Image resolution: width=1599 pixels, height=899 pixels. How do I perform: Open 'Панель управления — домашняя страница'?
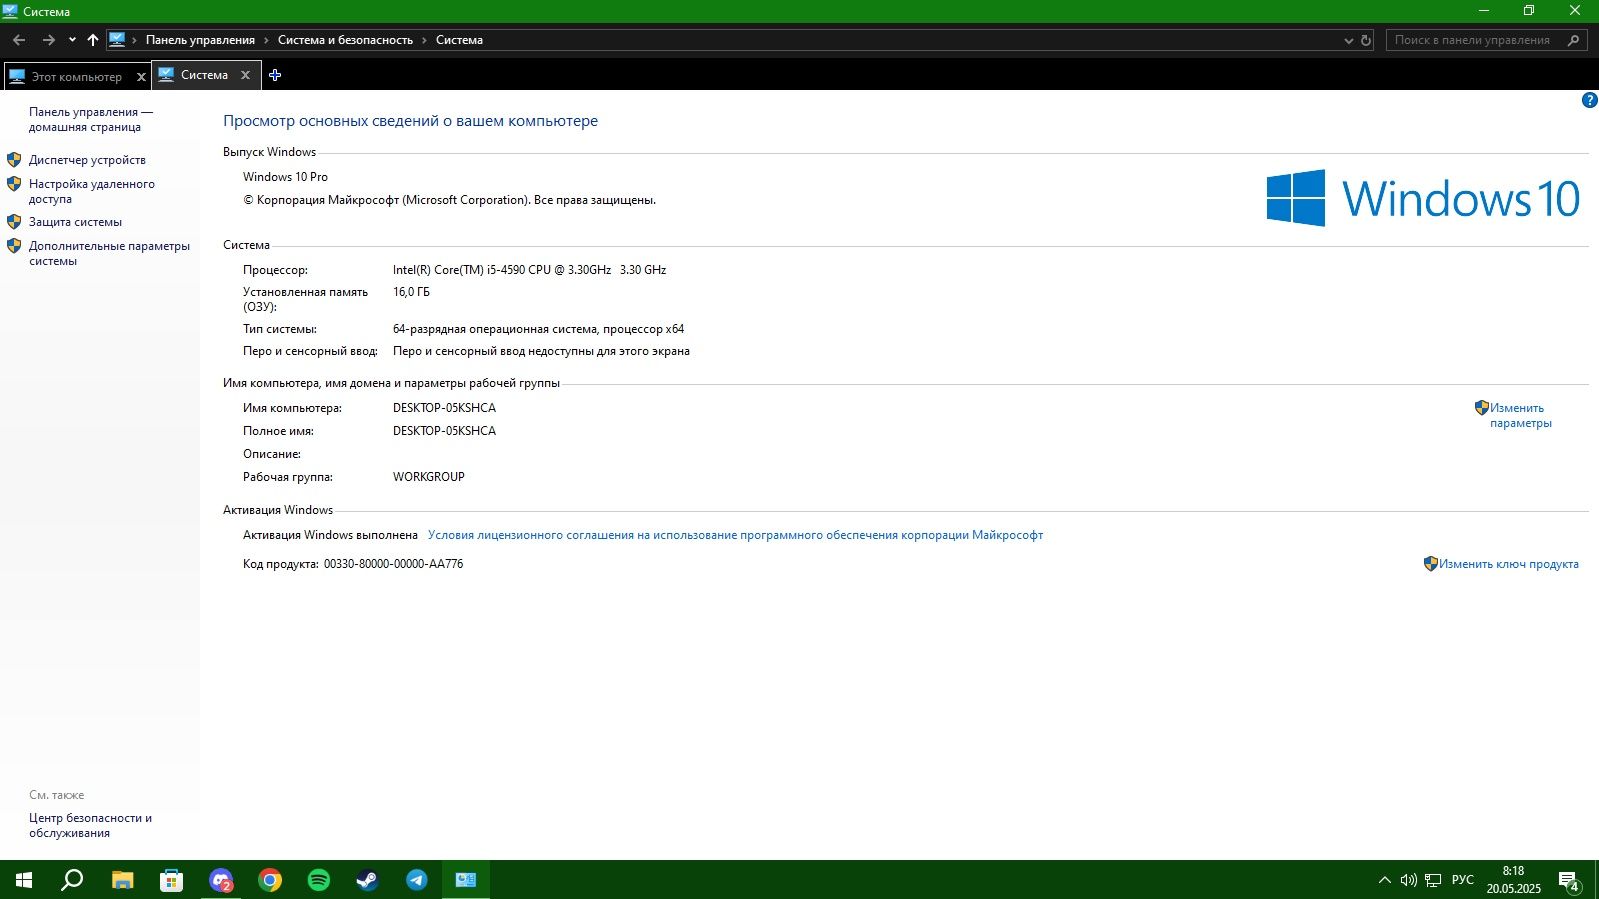tap(91, 119)
